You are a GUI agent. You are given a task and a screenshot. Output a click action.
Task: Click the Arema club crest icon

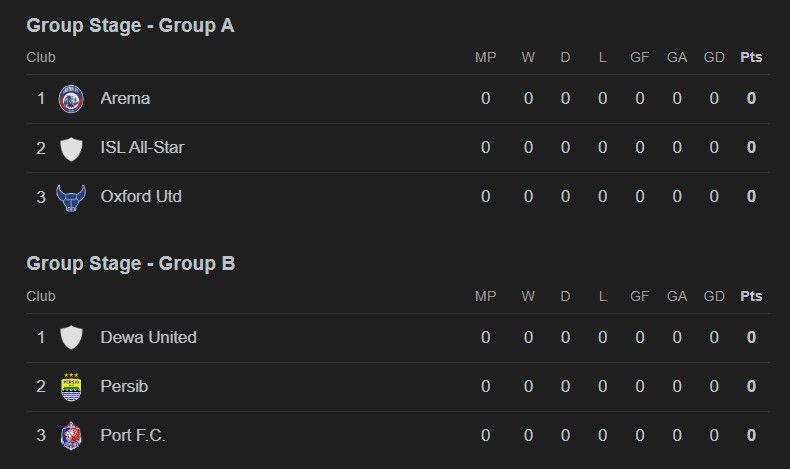coord(71,99)
